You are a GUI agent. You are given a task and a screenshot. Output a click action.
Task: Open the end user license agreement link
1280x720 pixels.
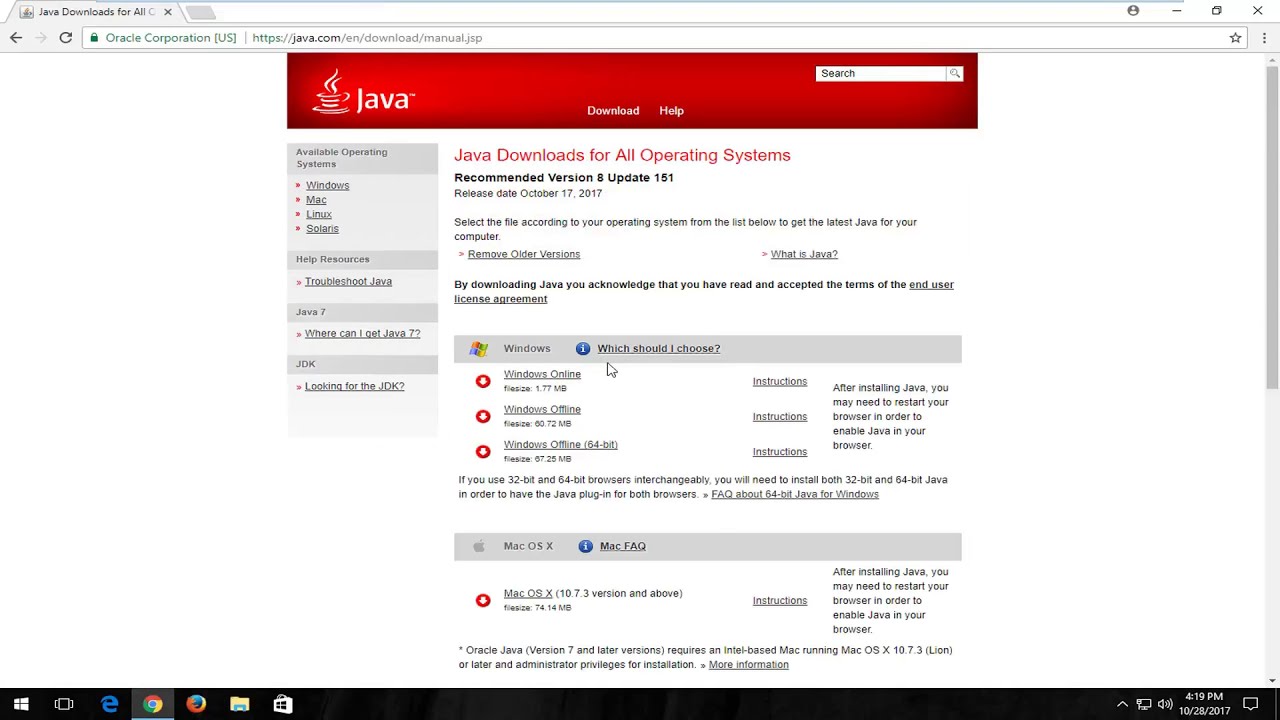704,291
